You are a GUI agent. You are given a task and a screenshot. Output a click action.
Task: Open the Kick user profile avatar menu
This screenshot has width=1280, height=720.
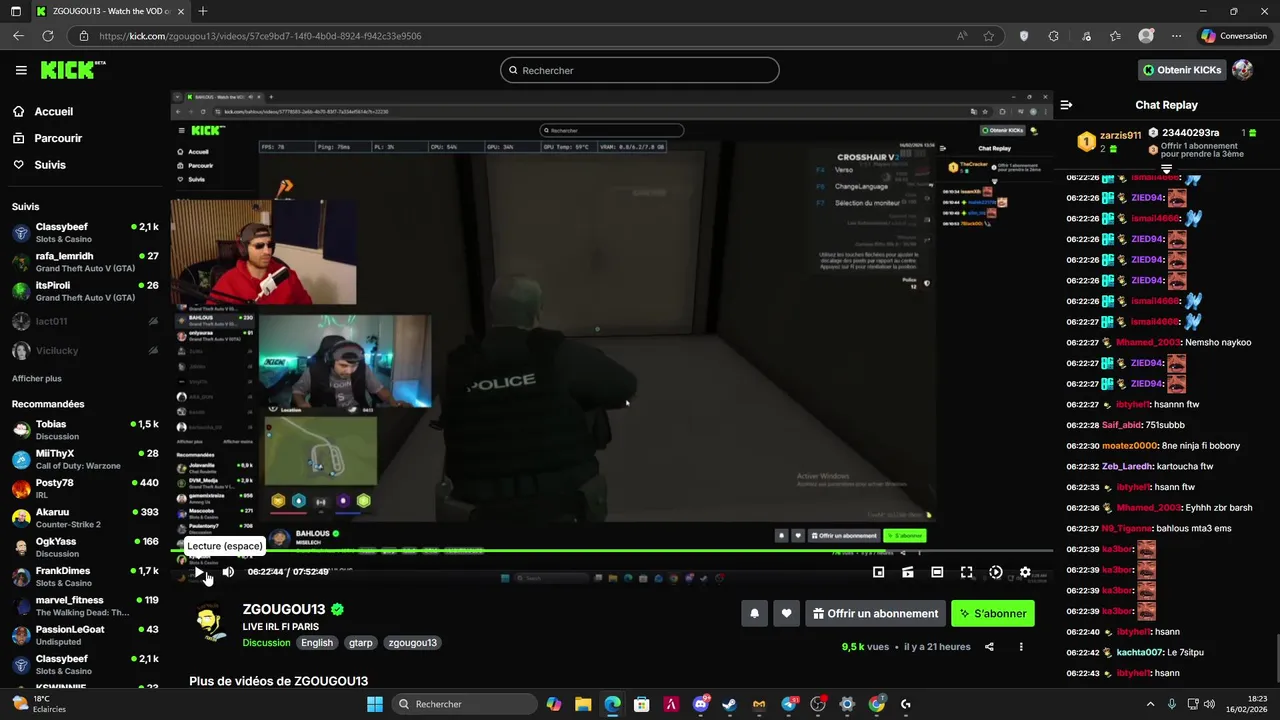point(1243,70)
